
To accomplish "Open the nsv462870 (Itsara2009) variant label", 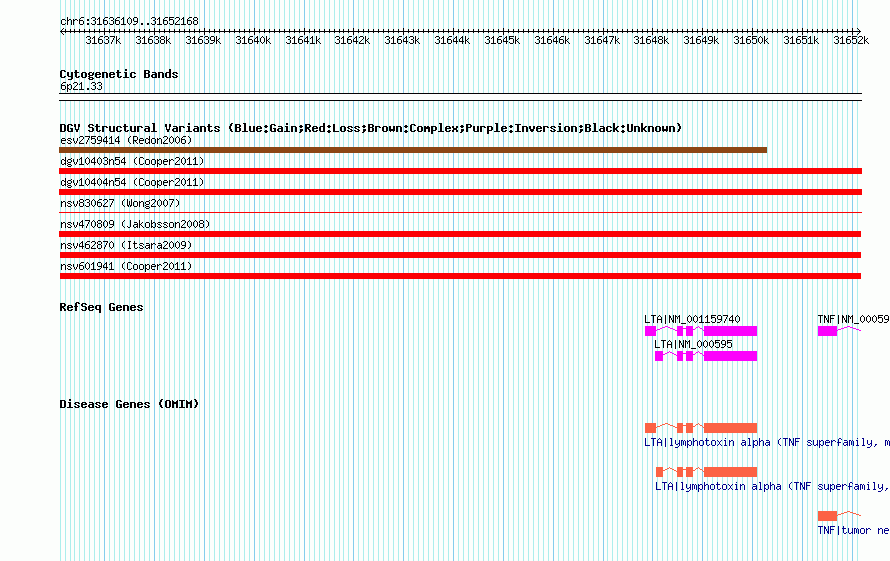I will click(126, 245).
